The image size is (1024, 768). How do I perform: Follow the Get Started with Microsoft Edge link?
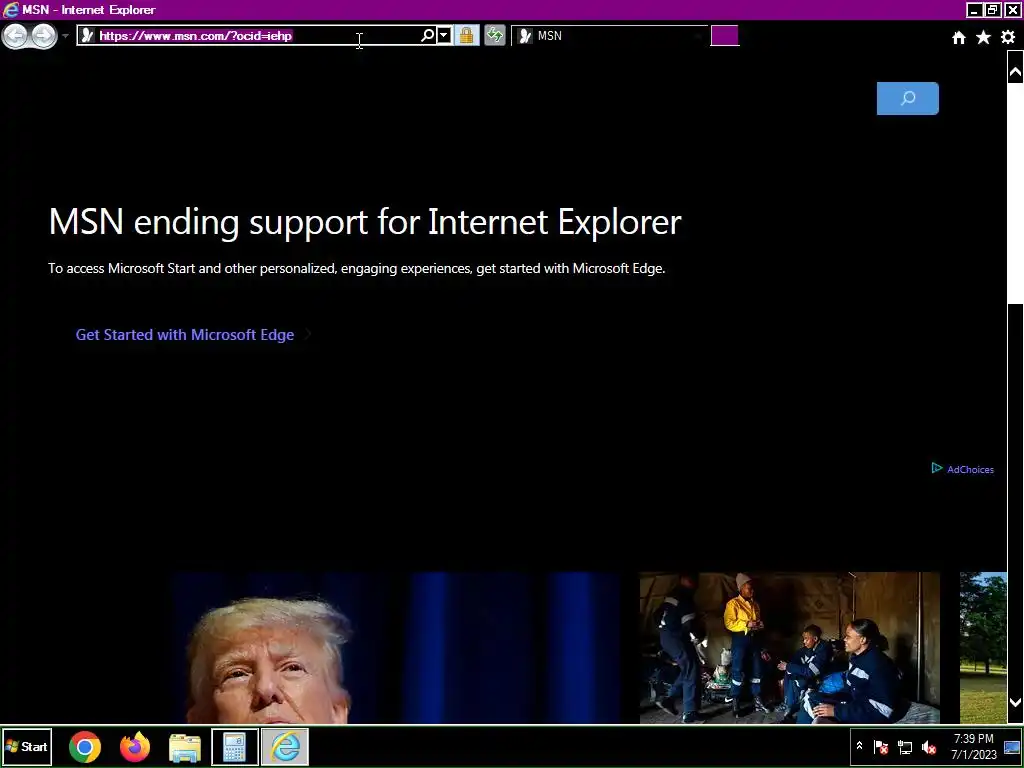click(185, 335)
